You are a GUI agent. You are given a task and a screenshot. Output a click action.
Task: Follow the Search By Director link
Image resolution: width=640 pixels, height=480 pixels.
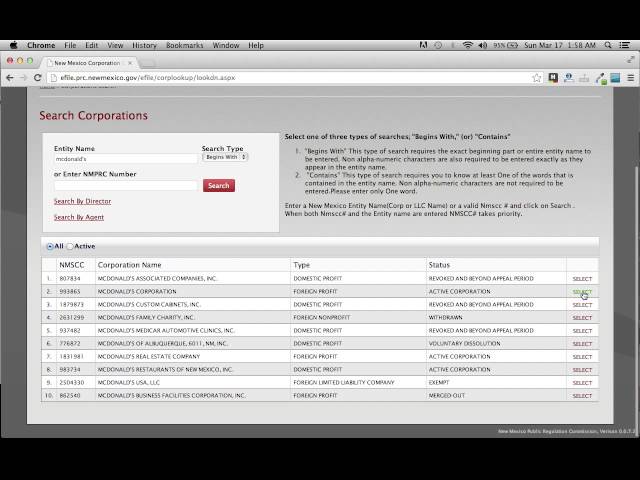[x=82, y=201]
